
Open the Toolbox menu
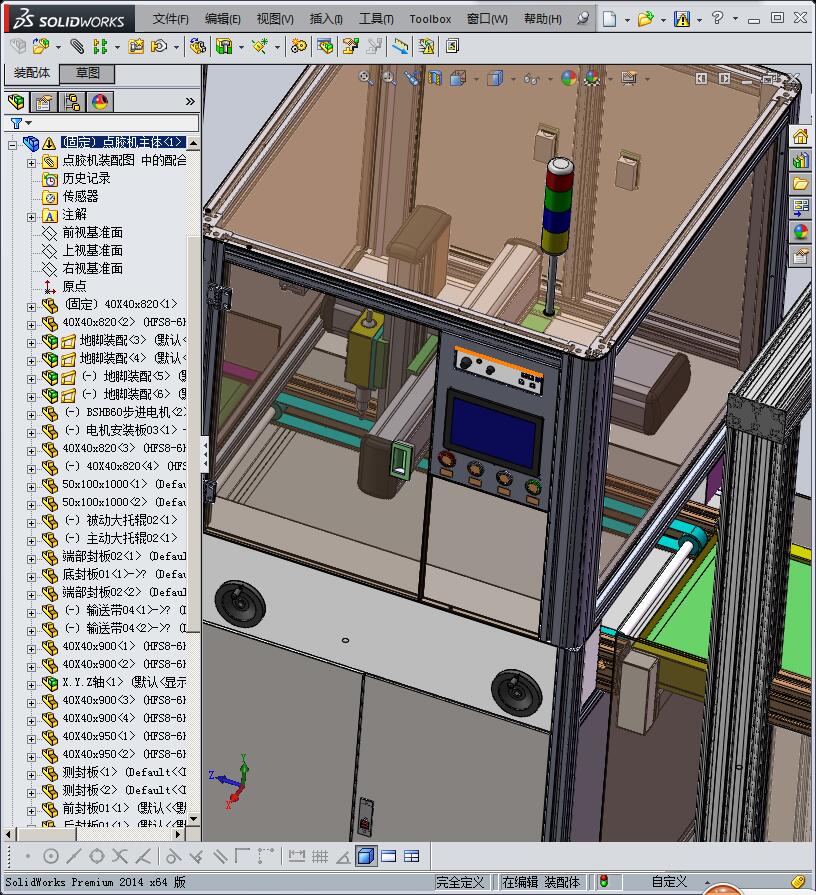[430, 19]
